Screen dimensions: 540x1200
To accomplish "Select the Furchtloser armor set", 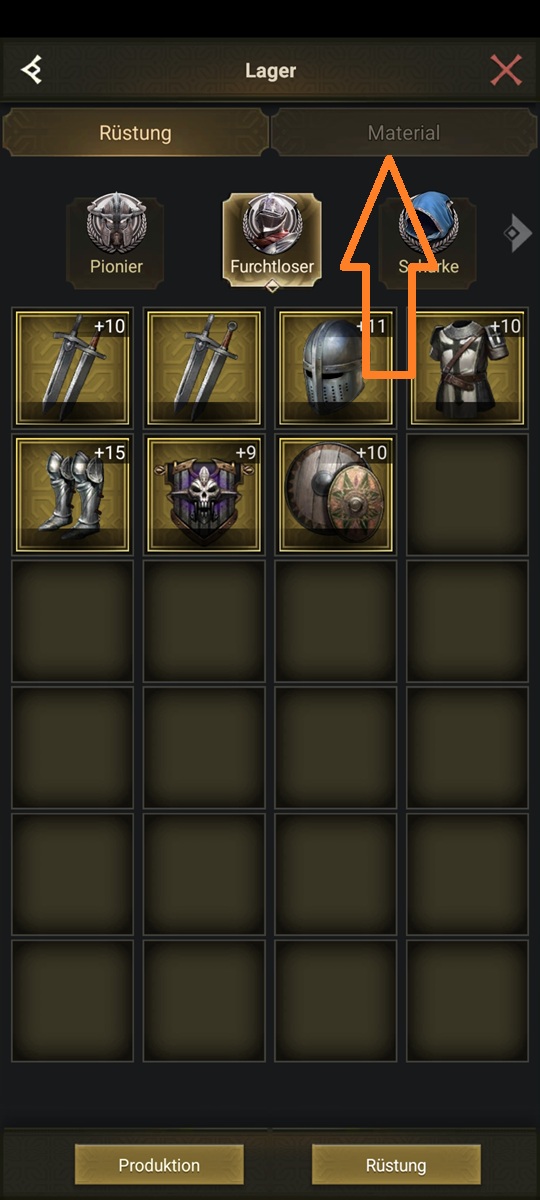I will point(272,240).
